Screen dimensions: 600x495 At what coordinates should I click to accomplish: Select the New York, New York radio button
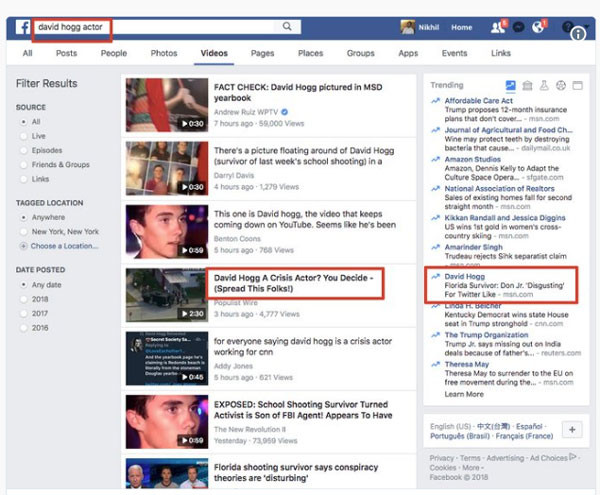click(x=24, y=232)
